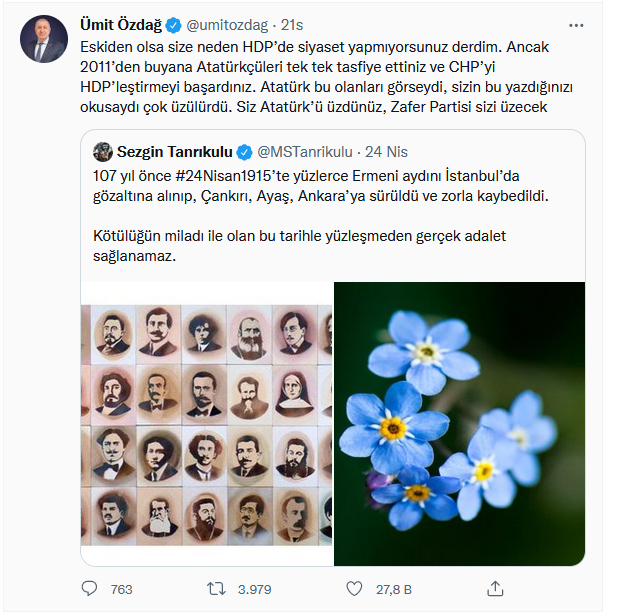The height and width of the screenshot is (612, 621).
Task: Open the Ümit Özdağ display name link
Action: [117, 24]
